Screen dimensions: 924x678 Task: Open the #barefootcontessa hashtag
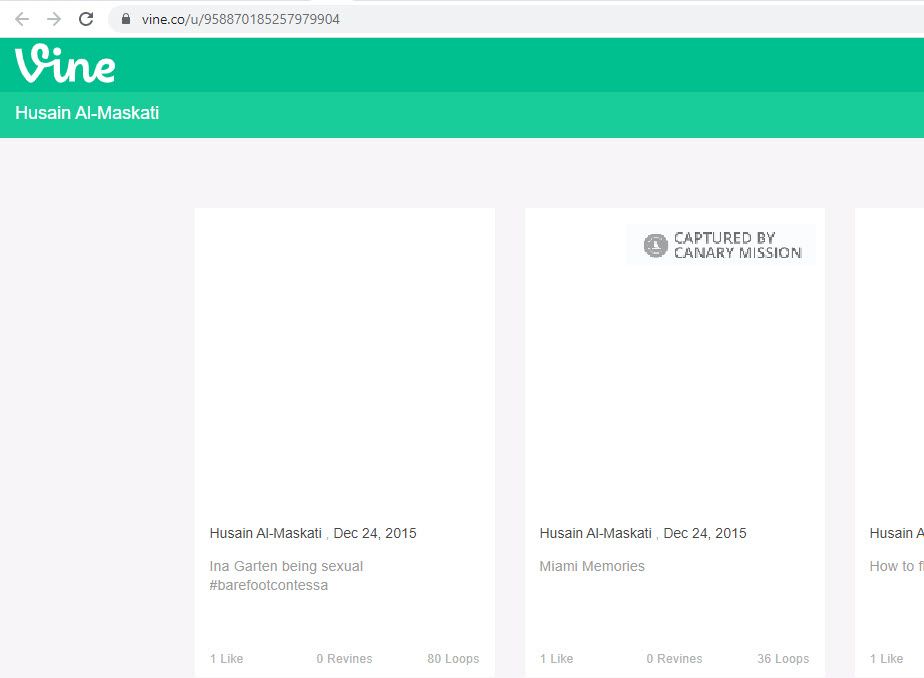click(x=268, y=585)
